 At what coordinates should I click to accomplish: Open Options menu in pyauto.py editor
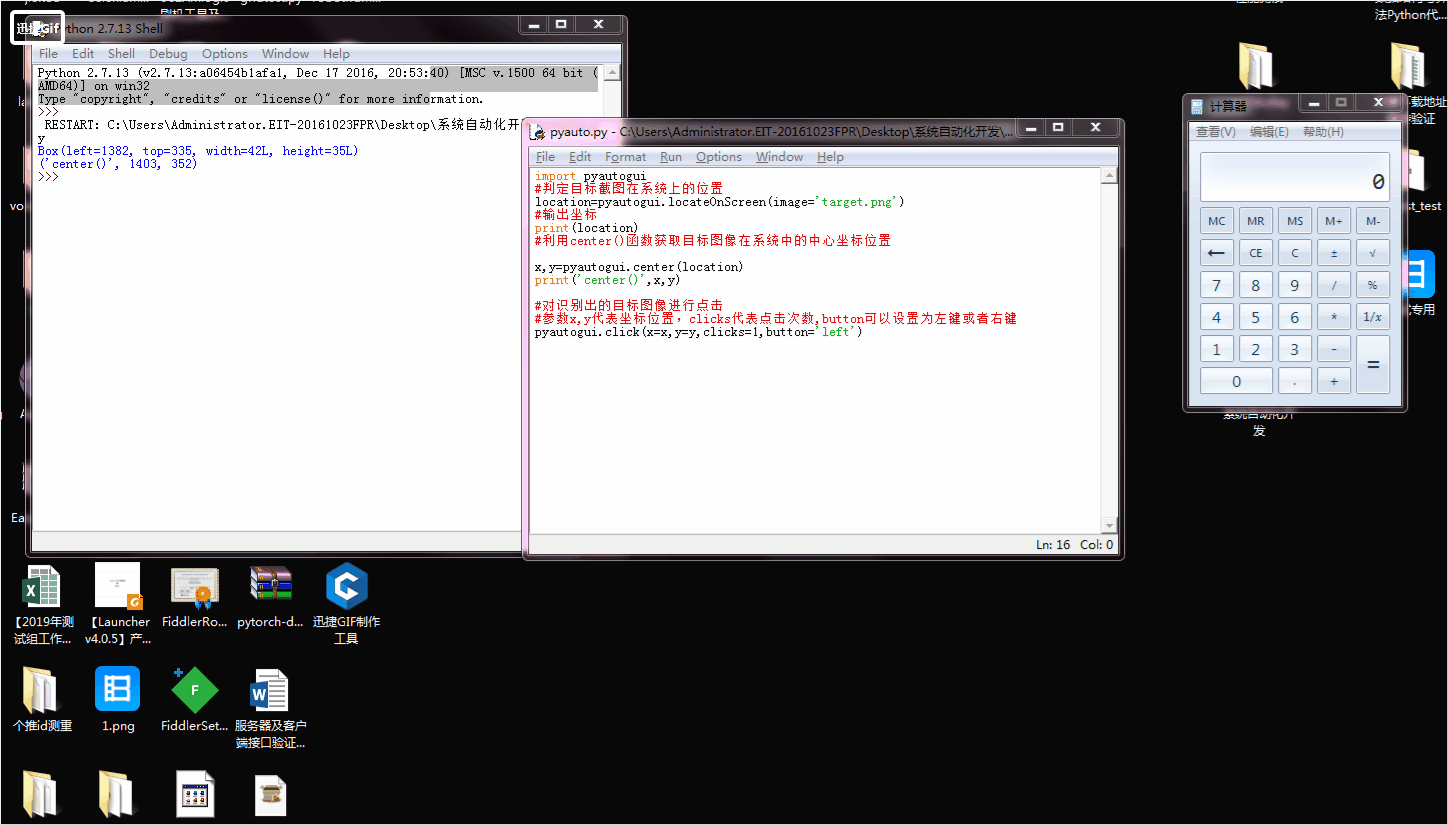click(x=719, y=157)
